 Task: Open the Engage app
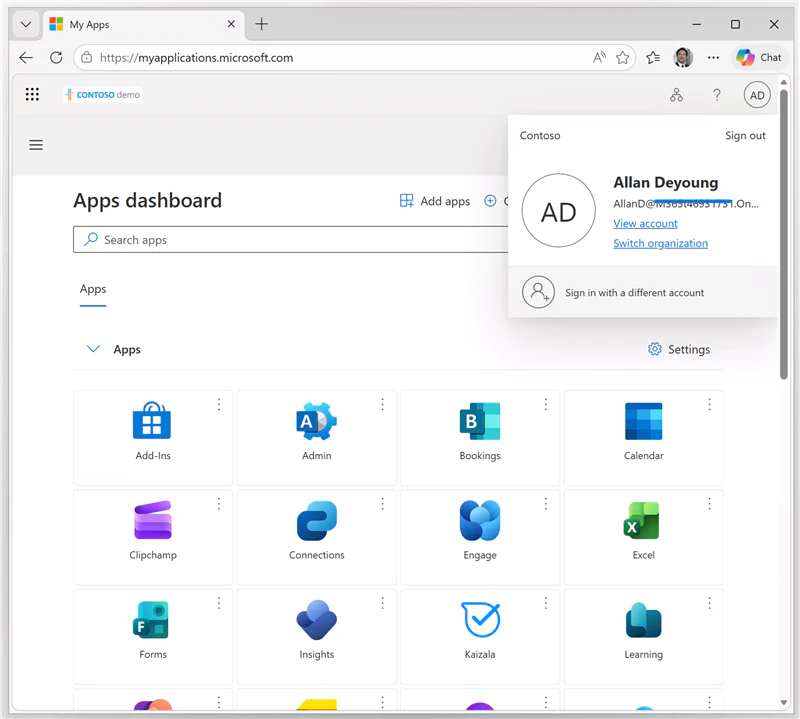480,537
